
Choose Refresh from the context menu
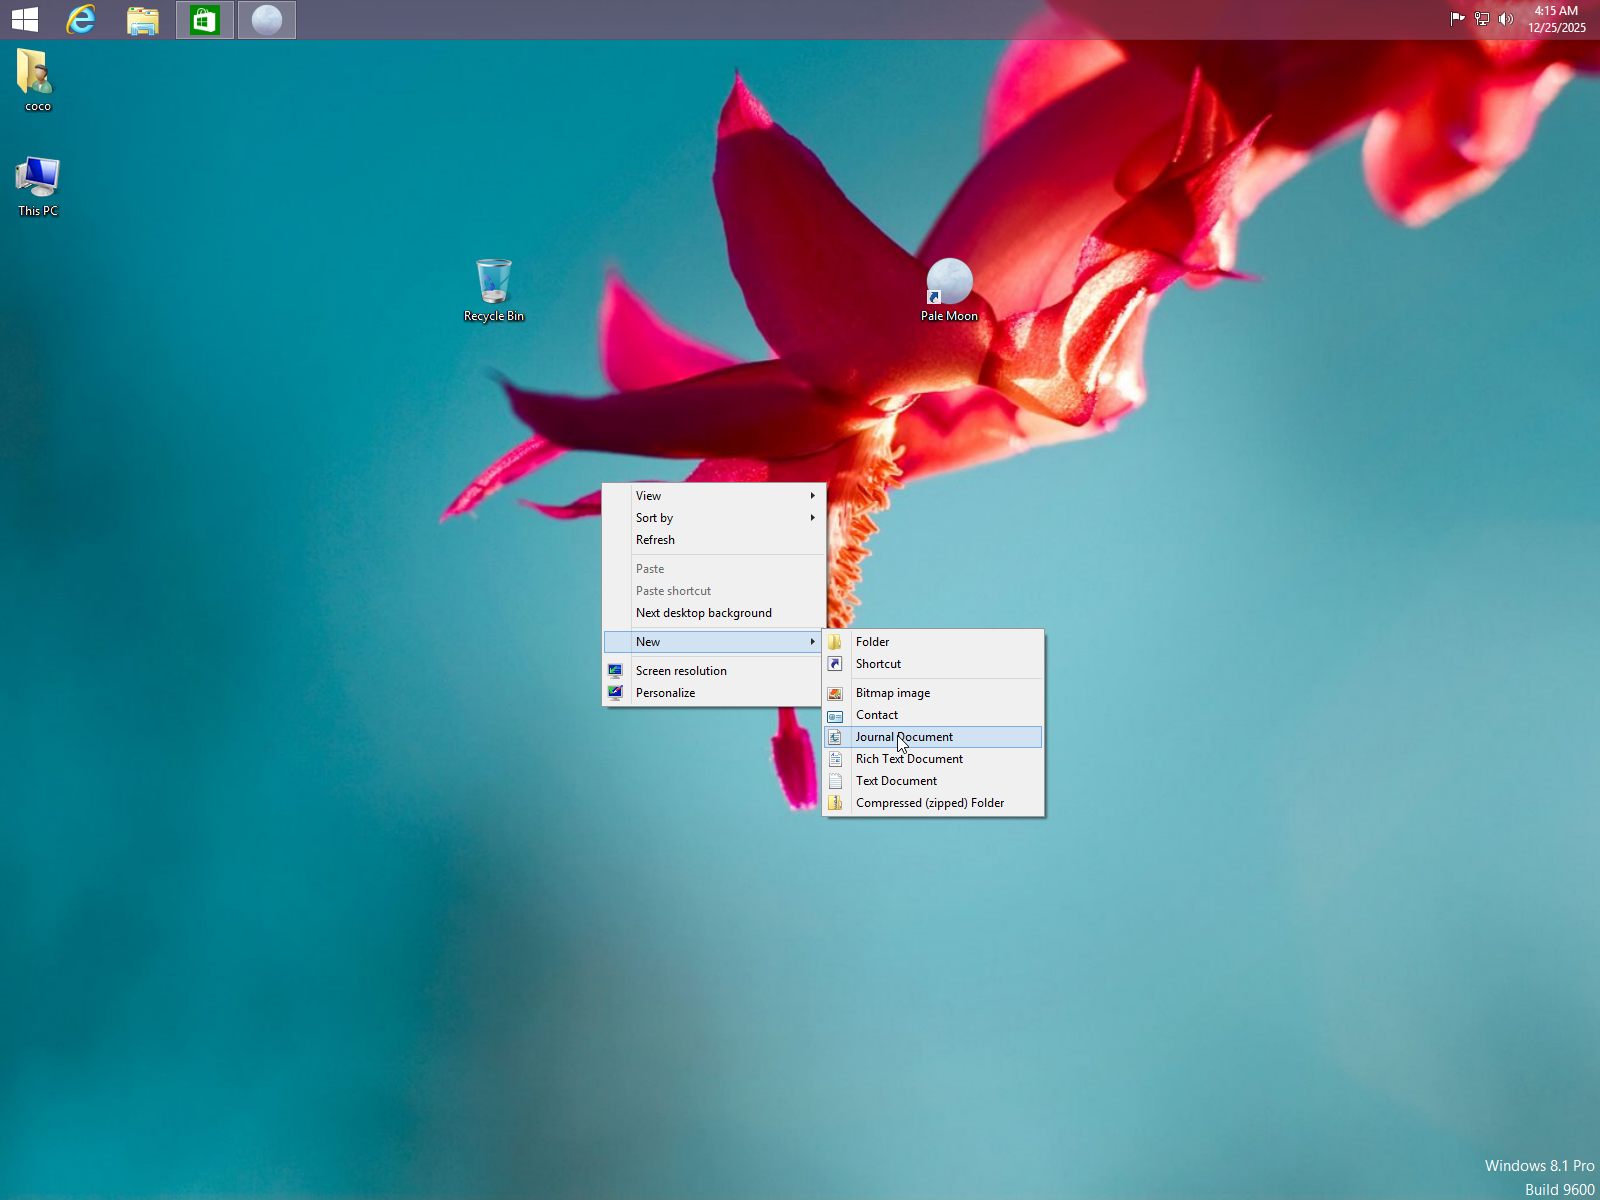[x=655, y=539]
